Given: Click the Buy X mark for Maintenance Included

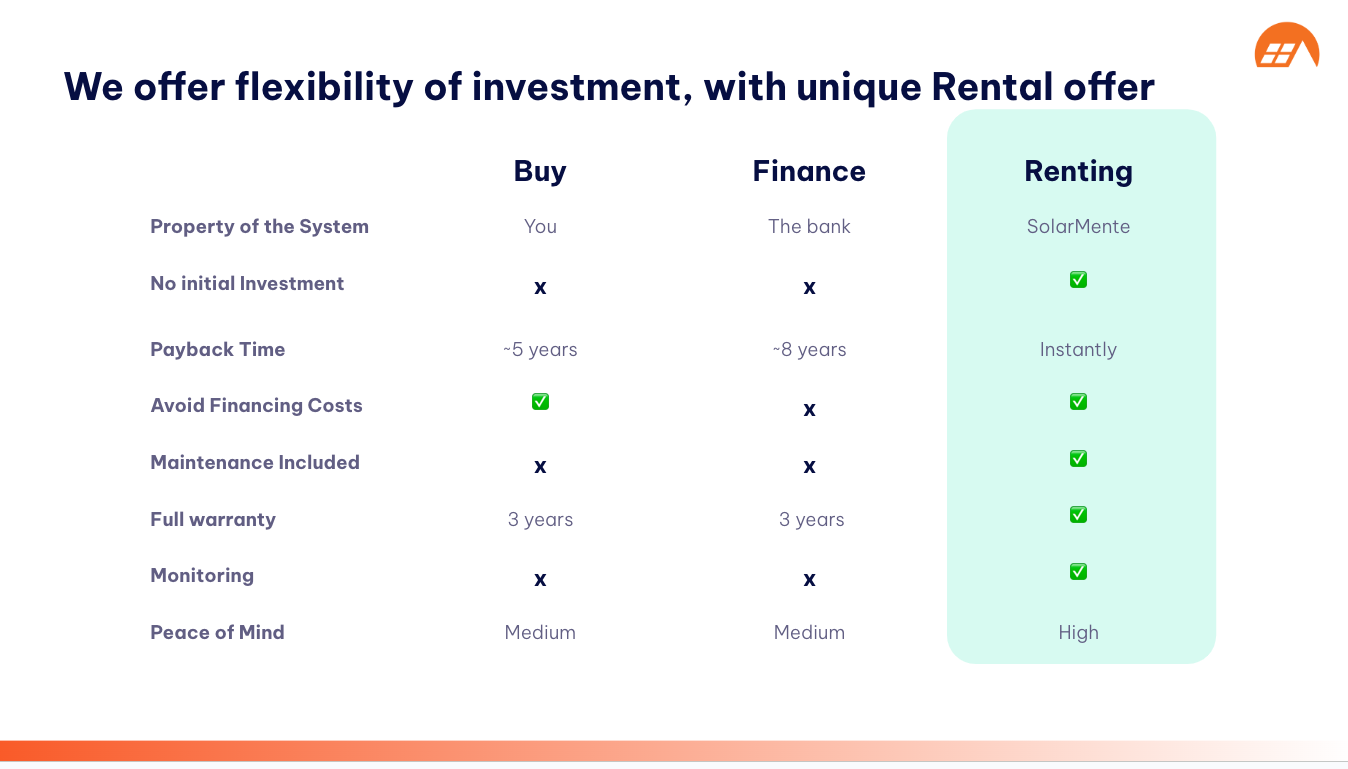Looking at the screenshot, I should 540,466.
